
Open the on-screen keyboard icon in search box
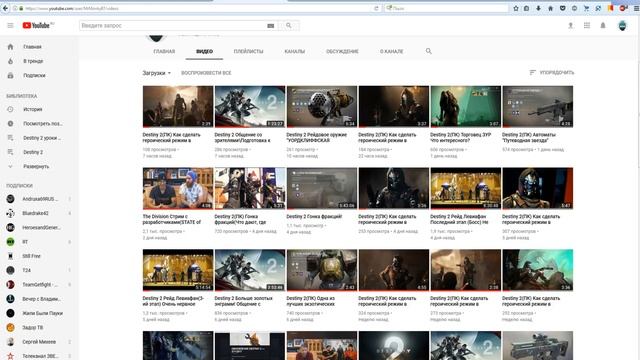(x=271, y=26)
